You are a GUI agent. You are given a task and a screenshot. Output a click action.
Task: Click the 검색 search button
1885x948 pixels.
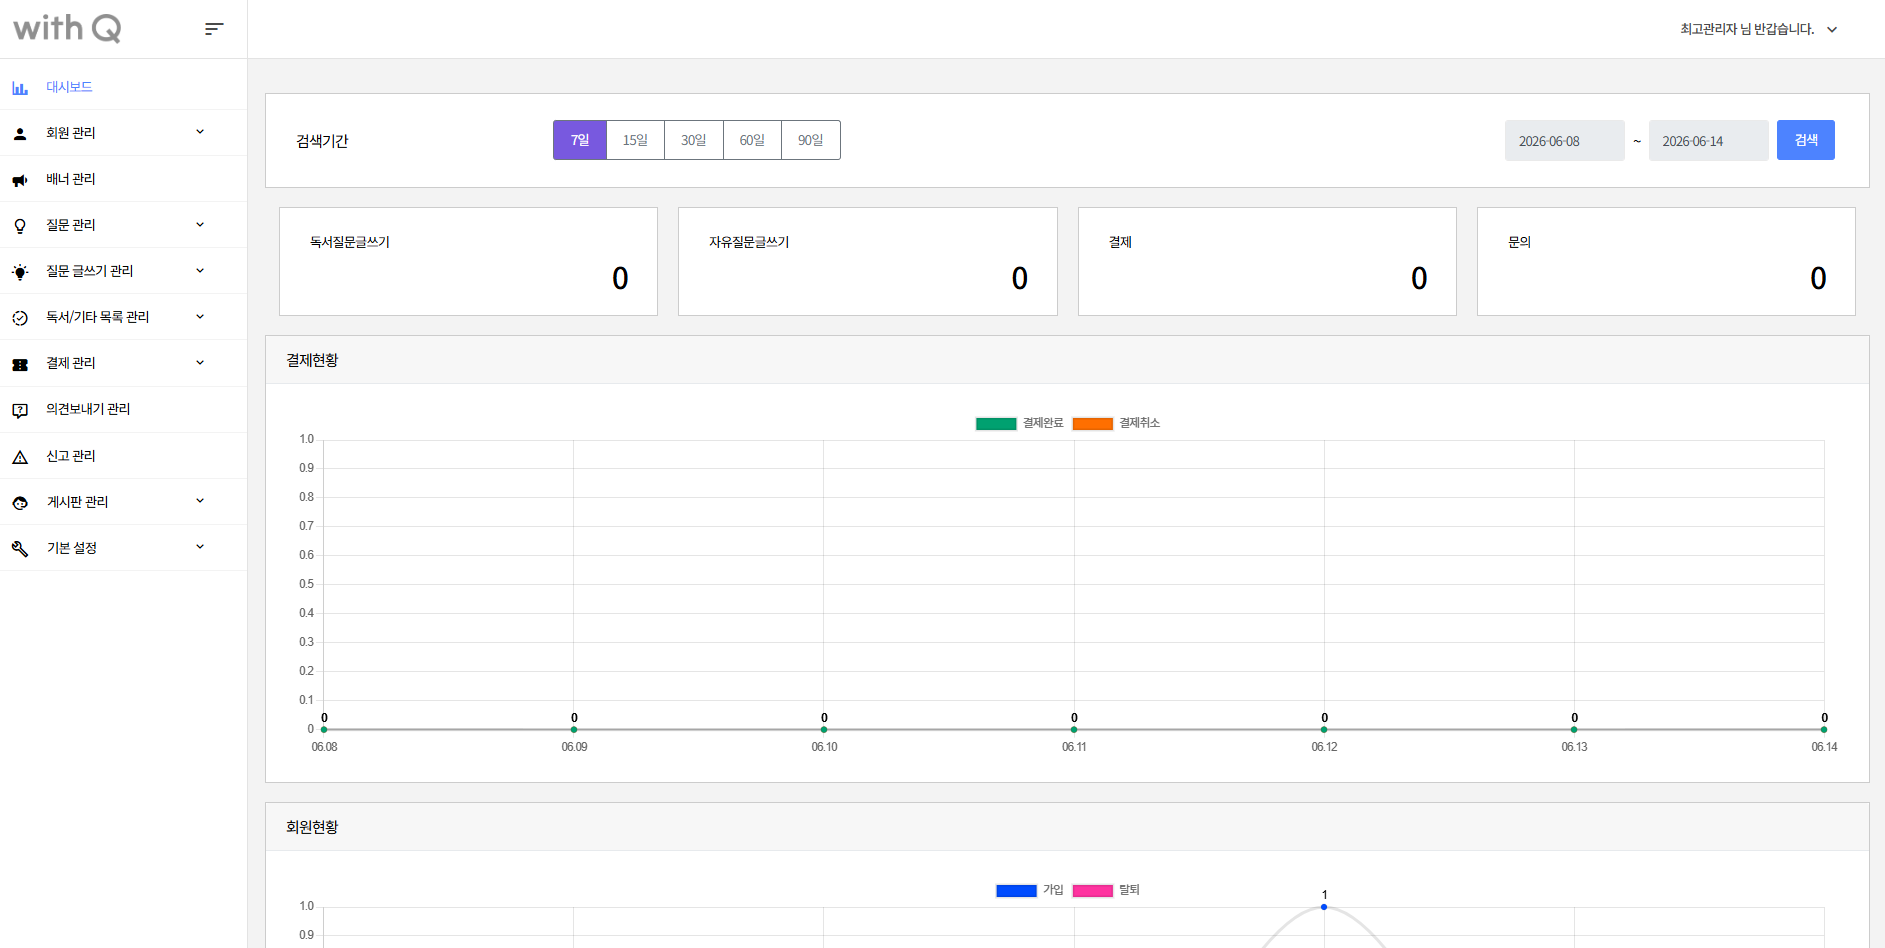(x=1805, y=140)
